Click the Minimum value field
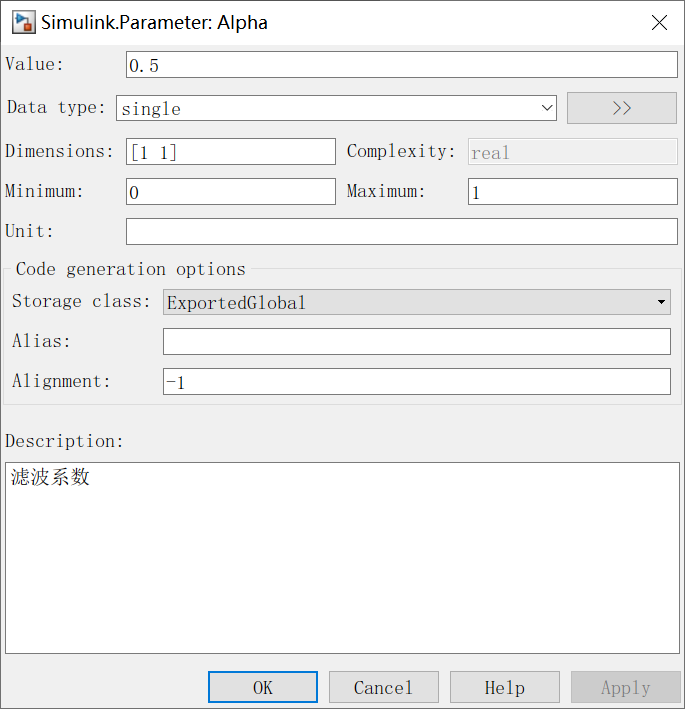 tap(230, 192)
